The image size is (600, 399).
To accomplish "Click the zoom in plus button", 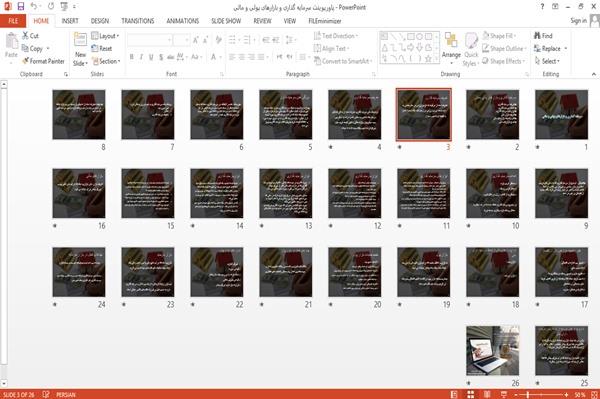I will pos(566,394).
